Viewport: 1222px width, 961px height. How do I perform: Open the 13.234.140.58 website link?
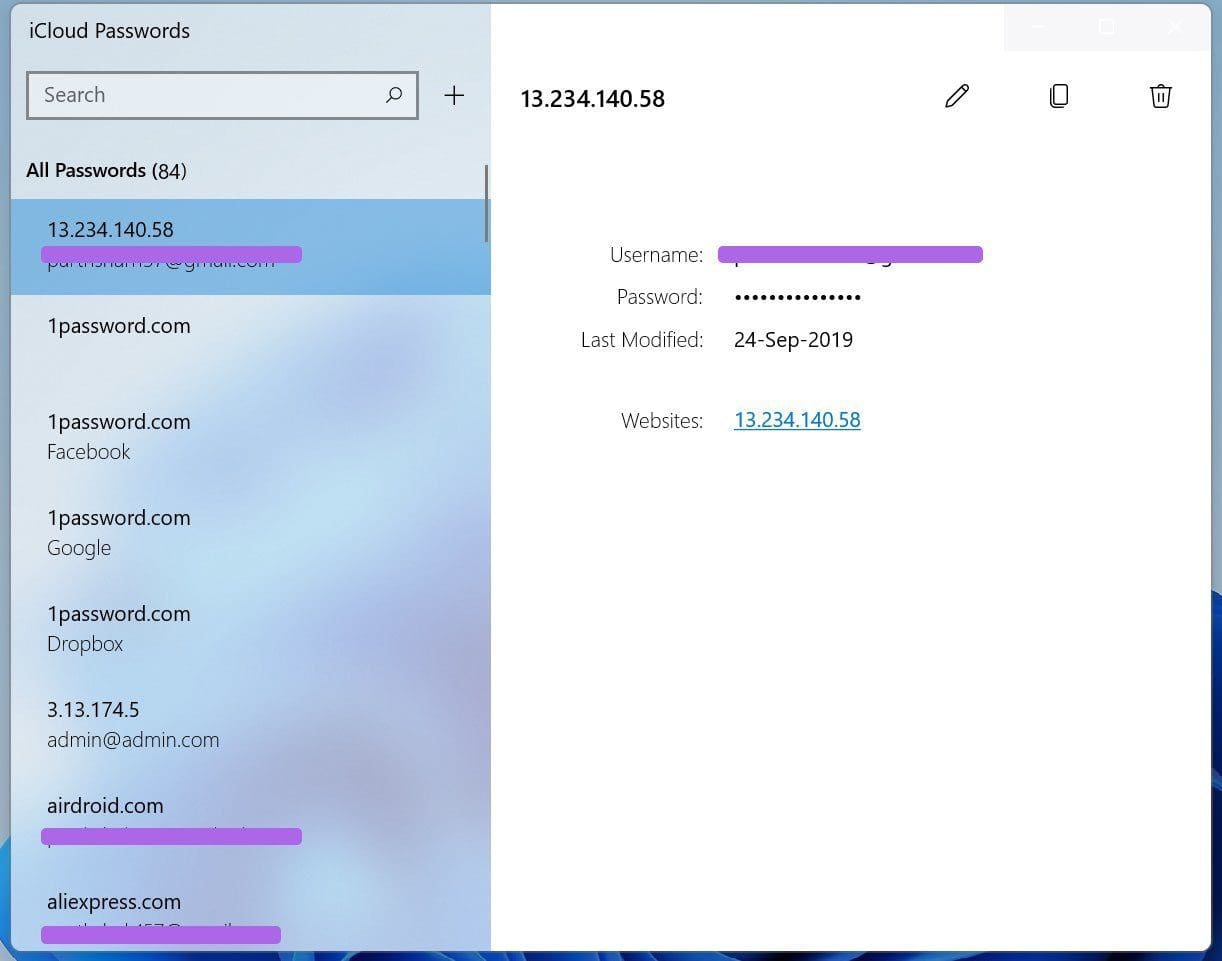click(x=797, y=420)
